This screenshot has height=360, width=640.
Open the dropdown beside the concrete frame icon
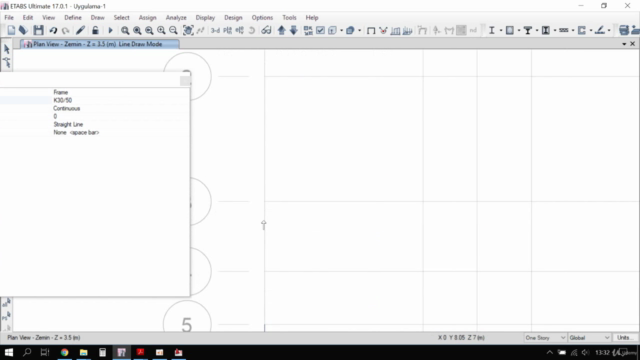click(519, 31)
